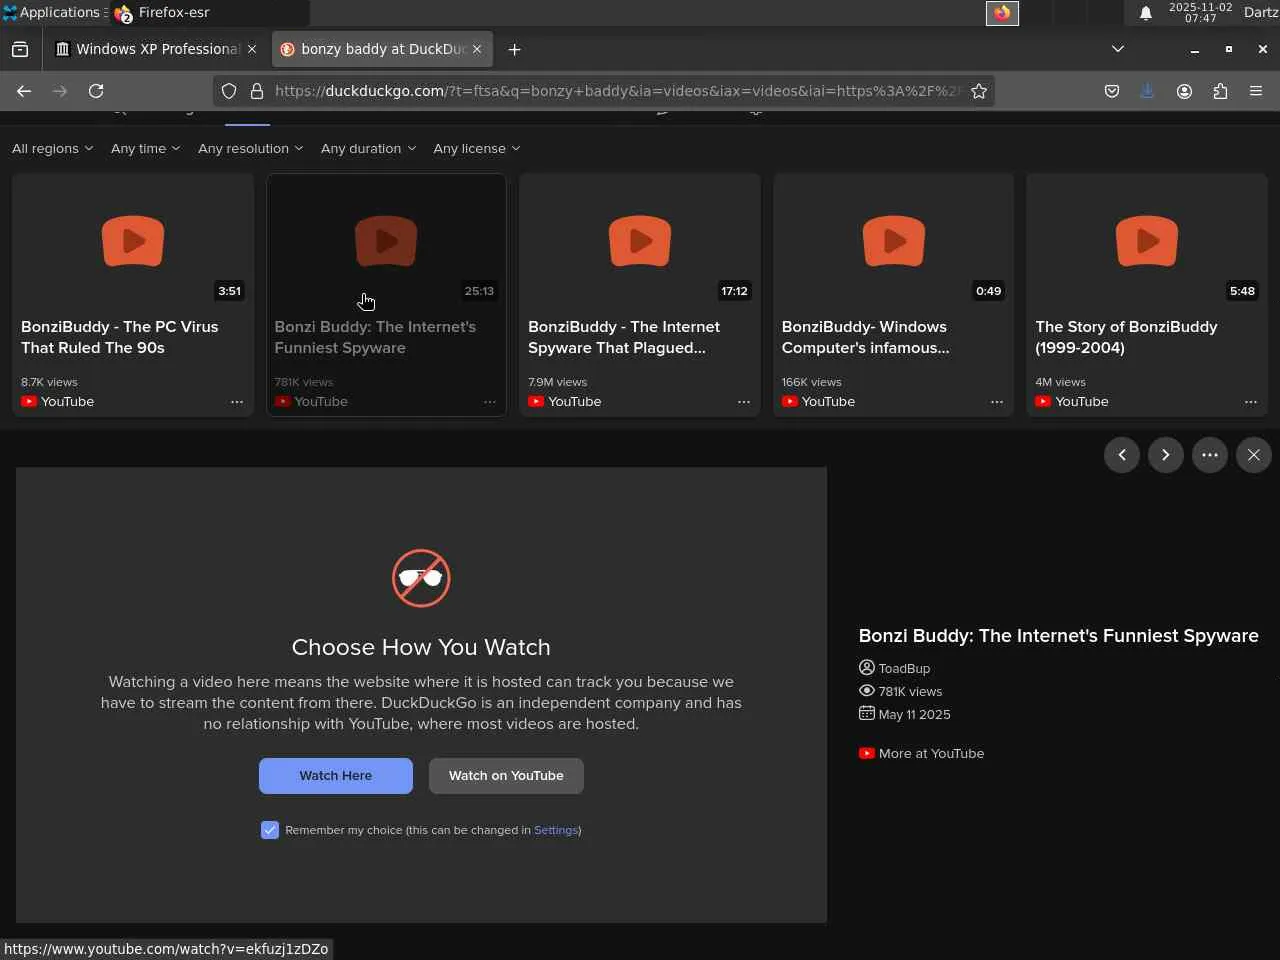This screenshot has height=960, width=1280.
Task: Click the address bar URL field
Action: click(x=617, y=91)
